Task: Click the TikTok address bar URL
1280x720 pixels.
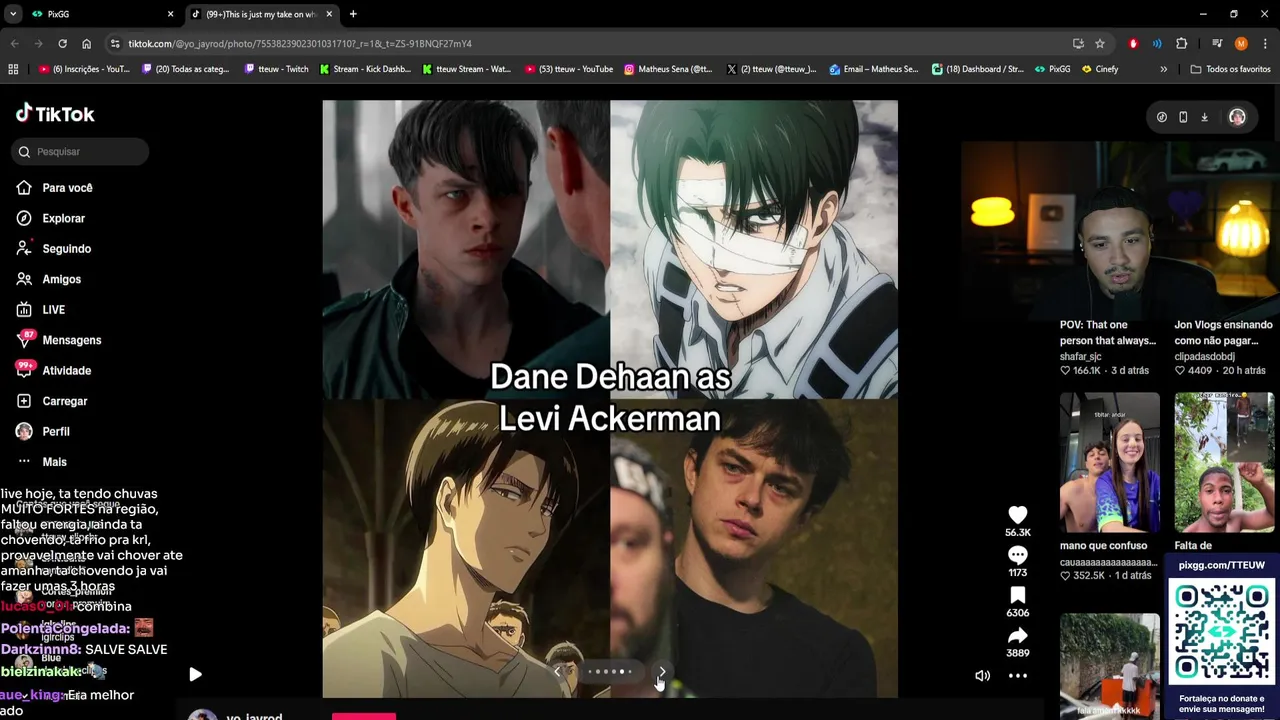Action: tap(300, 44)
